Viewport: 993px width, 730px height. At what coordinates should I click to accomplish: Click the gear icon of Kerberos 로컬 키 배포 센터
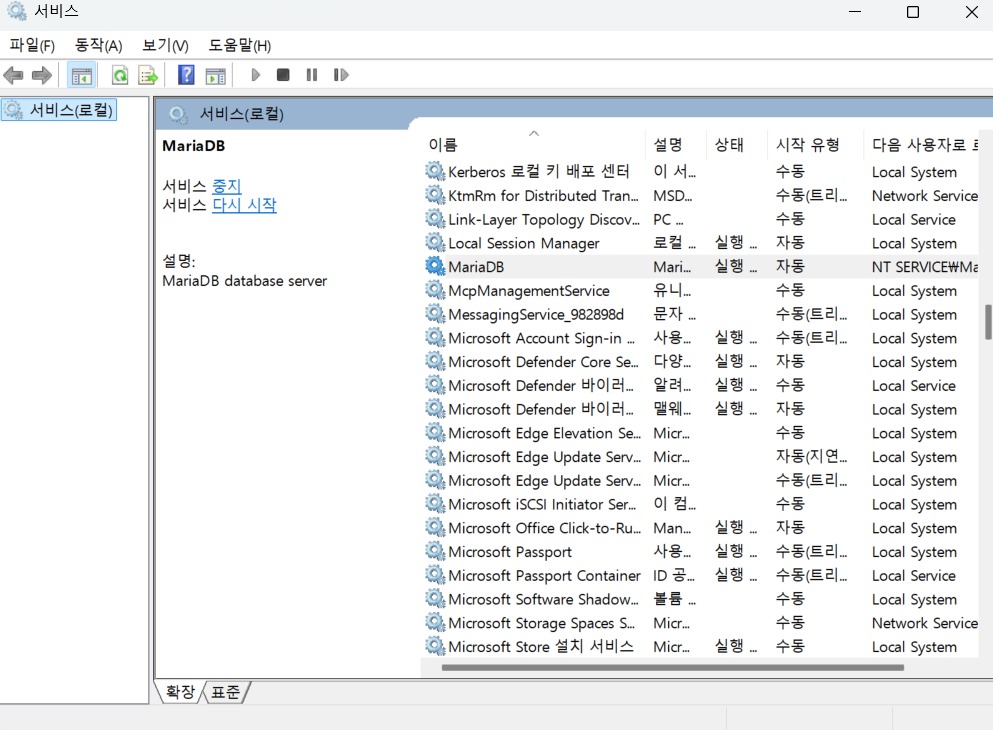point(435,171)
